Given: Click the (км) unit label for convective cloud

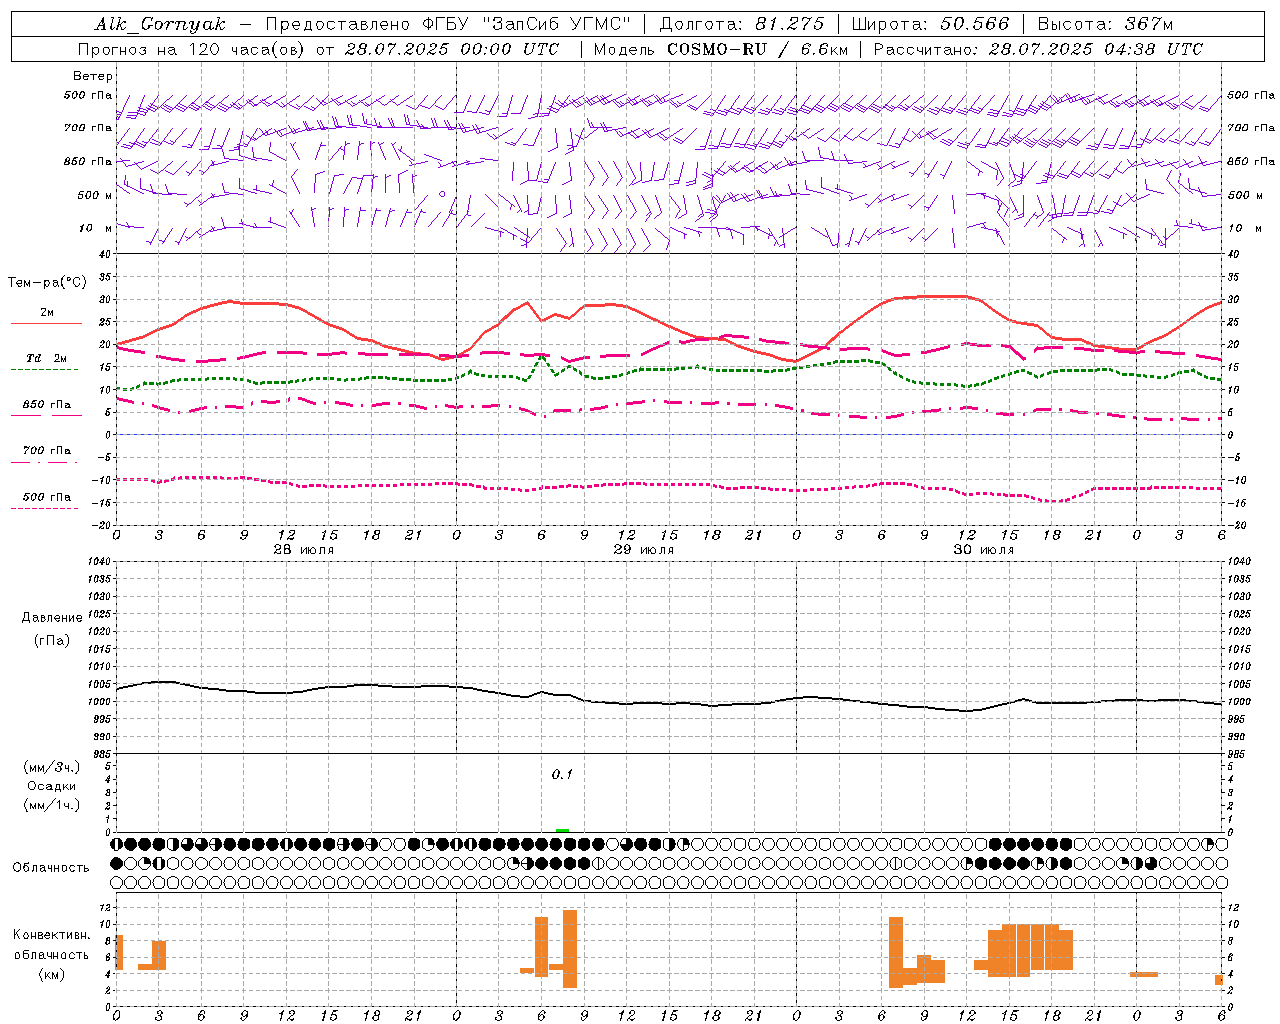Looking at the screenshot, I should click(x=51, y=974).
